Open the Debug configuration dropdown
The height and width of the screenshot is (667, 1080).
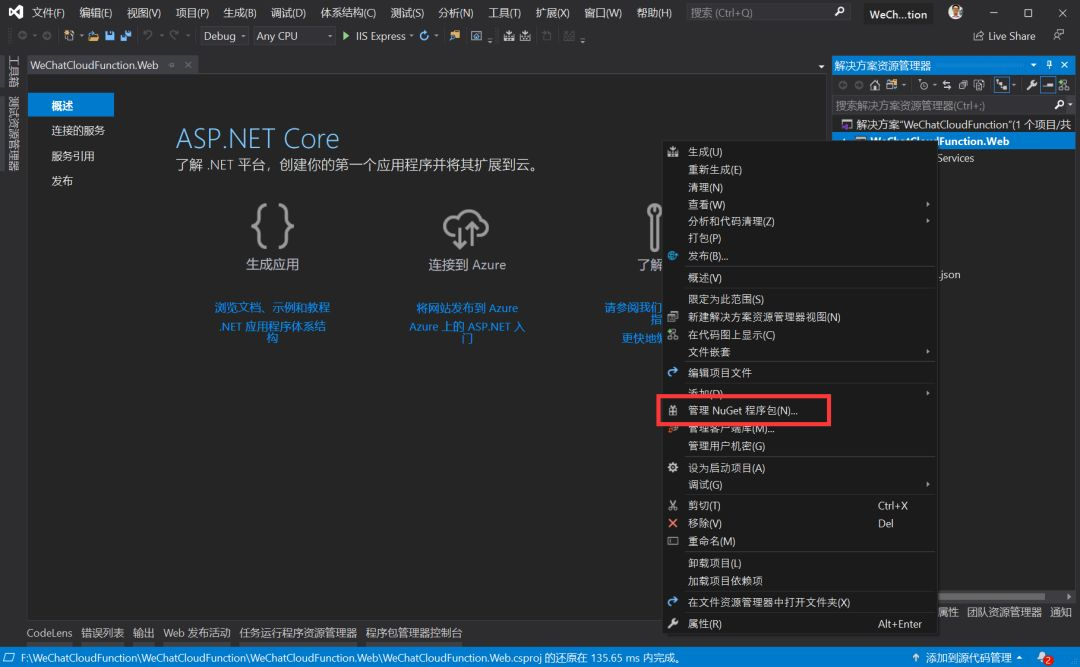point(225,36)
